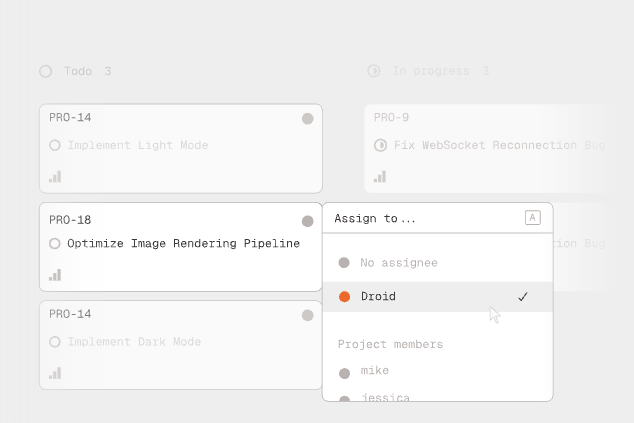Open the Optimize Image Rendering Pipeline issue title
This screenshot has width=634, height=423.
pos(183,243)
